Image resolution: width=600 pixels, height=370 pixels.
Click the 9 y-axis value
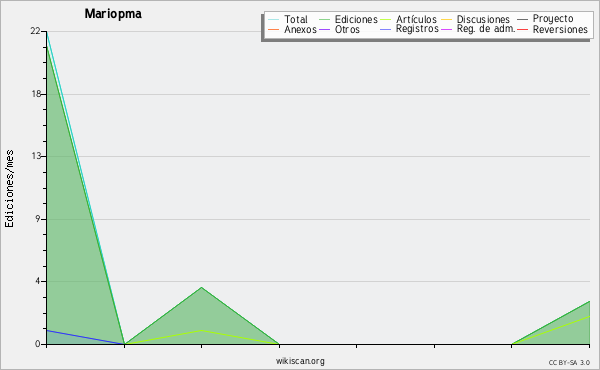(x=38, y=219)
